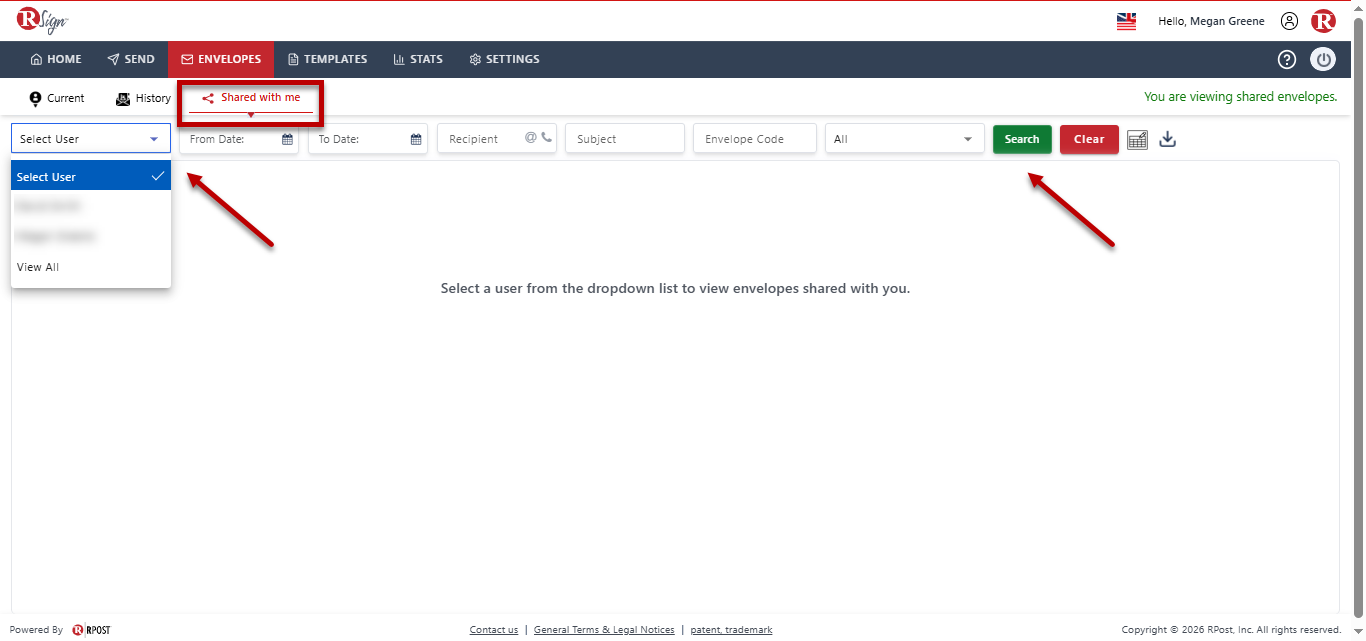Click the red R app icon in header
Image resolution: width=1366 pixels, height=641 pixels.
[x=1323, y=21]
